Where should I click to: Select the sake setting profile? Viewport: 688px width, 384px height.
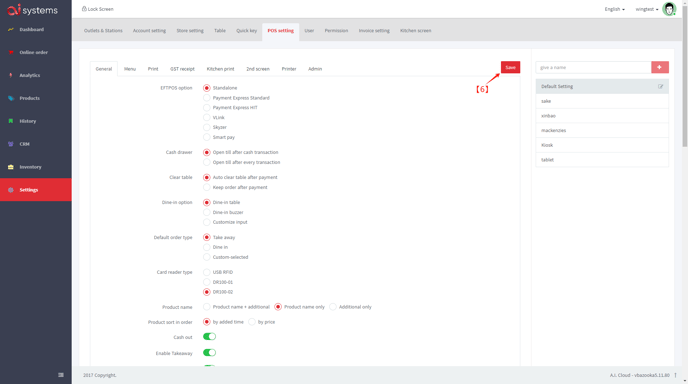(x=602, y=101)
